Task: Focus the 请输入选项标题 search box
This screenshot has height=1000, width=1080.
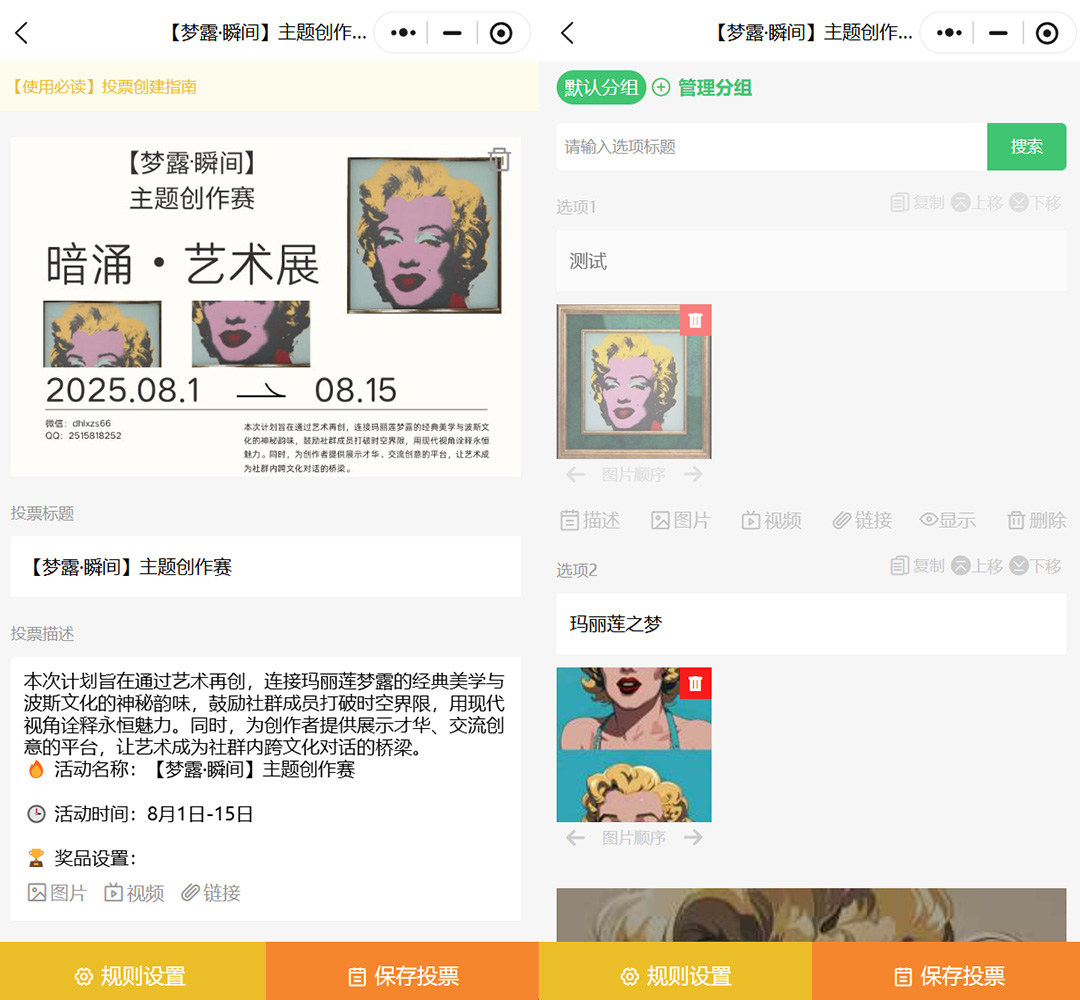Action: tap(771, 147)
